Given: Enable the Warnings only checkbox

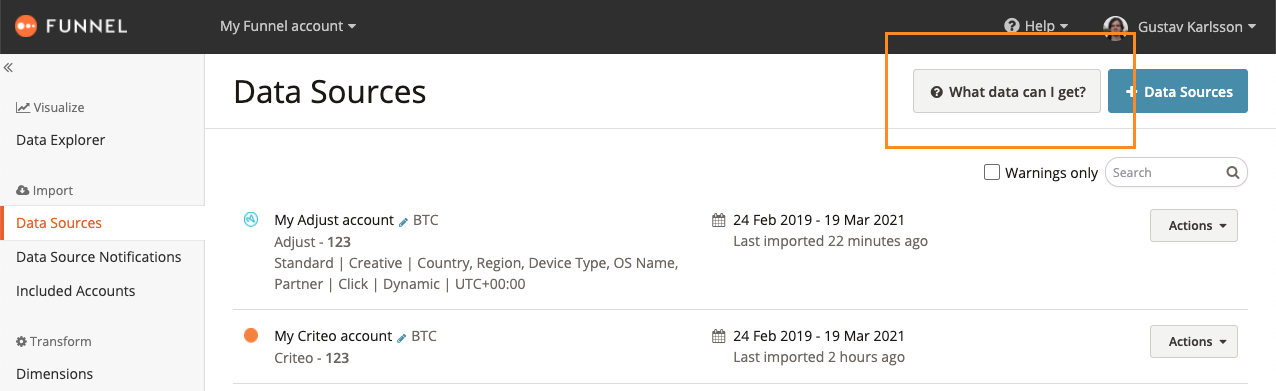Looking at the screenshot, I should click(x=992, y=172).
